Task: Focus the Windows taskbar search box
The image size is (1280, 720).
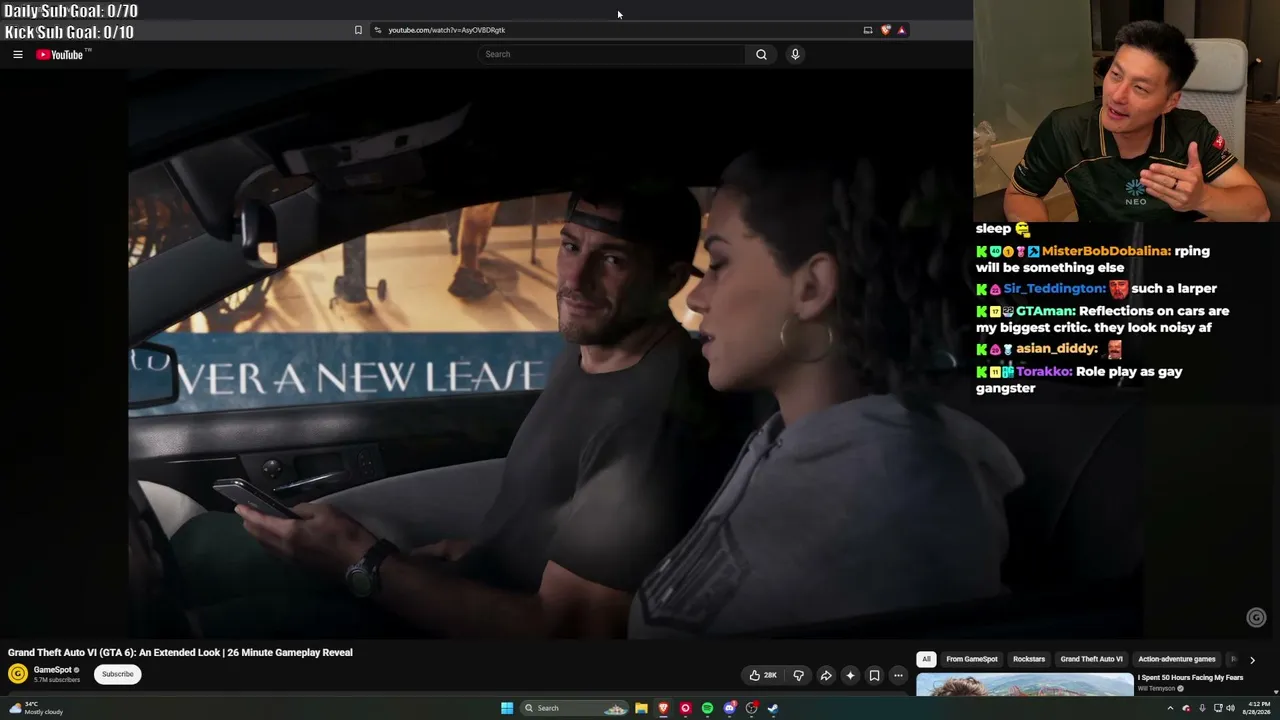Action: tap(574, 708)
